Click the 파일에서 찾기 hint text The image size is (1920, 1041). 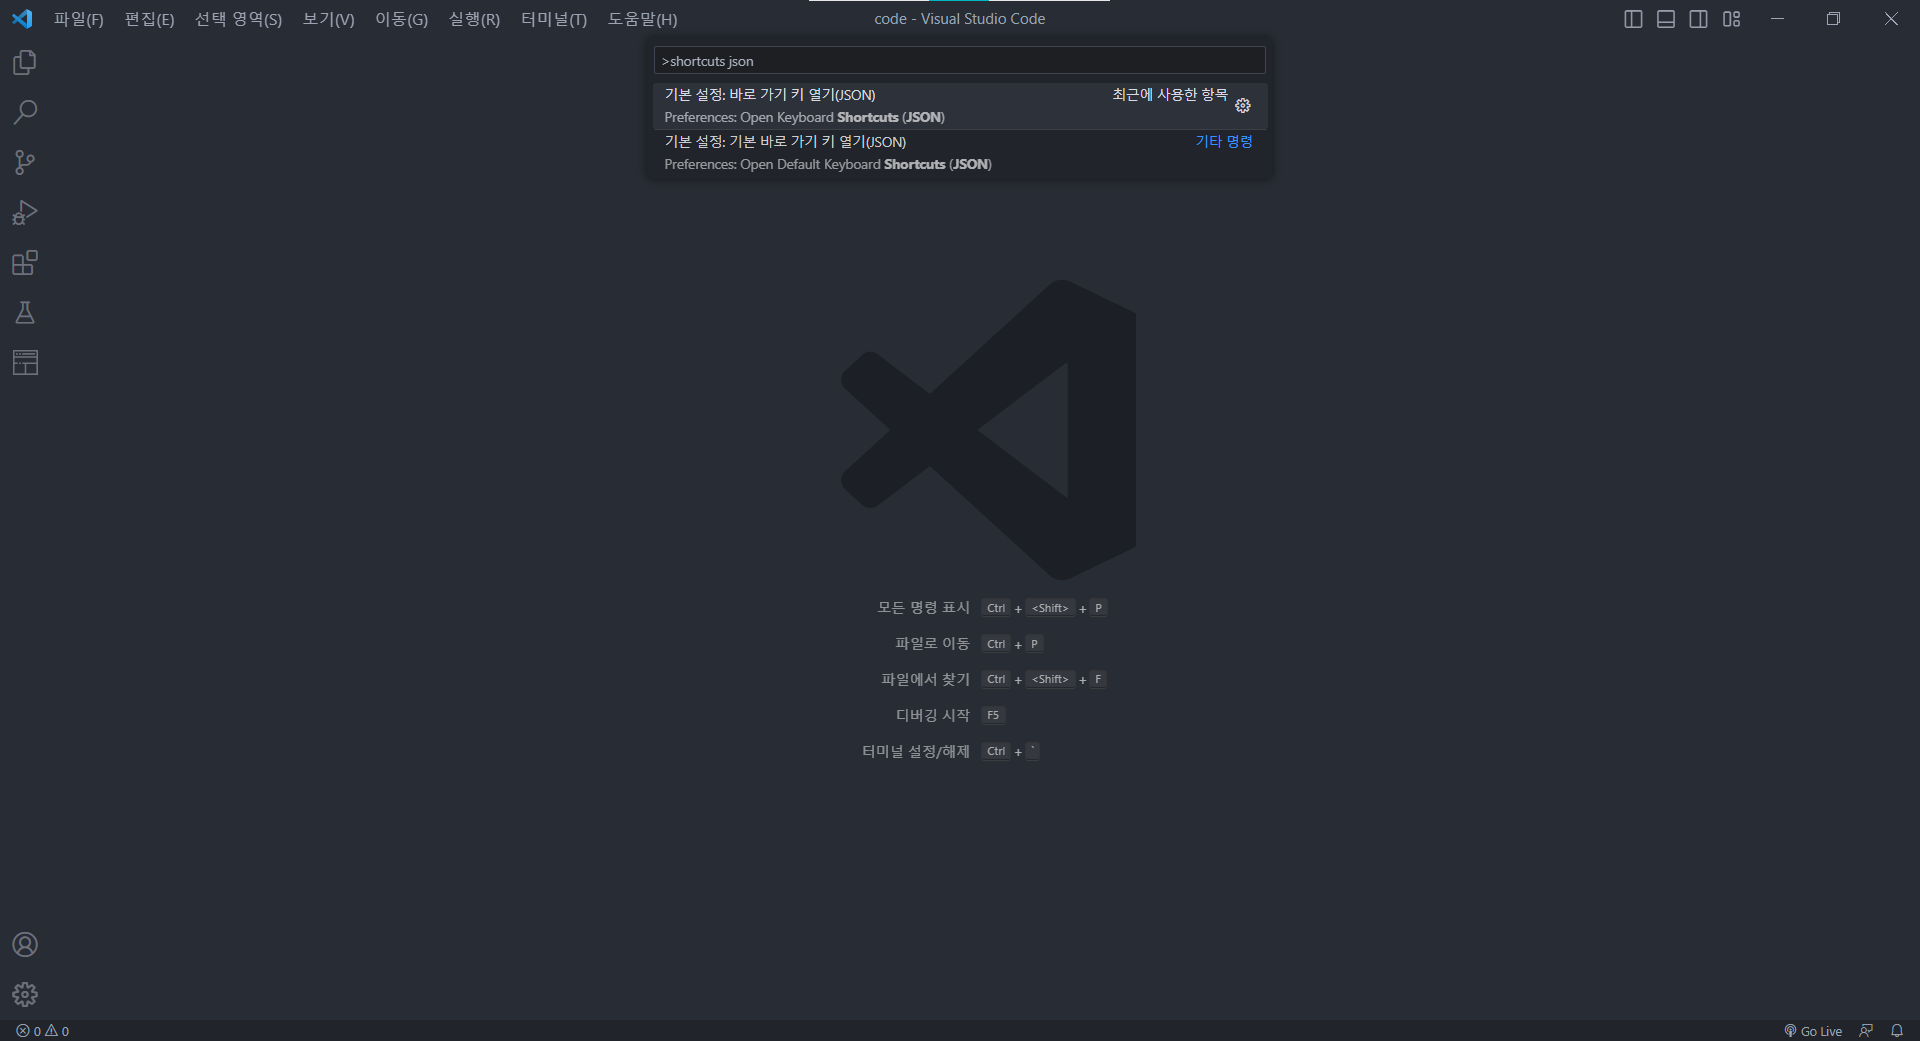point(925,680)
